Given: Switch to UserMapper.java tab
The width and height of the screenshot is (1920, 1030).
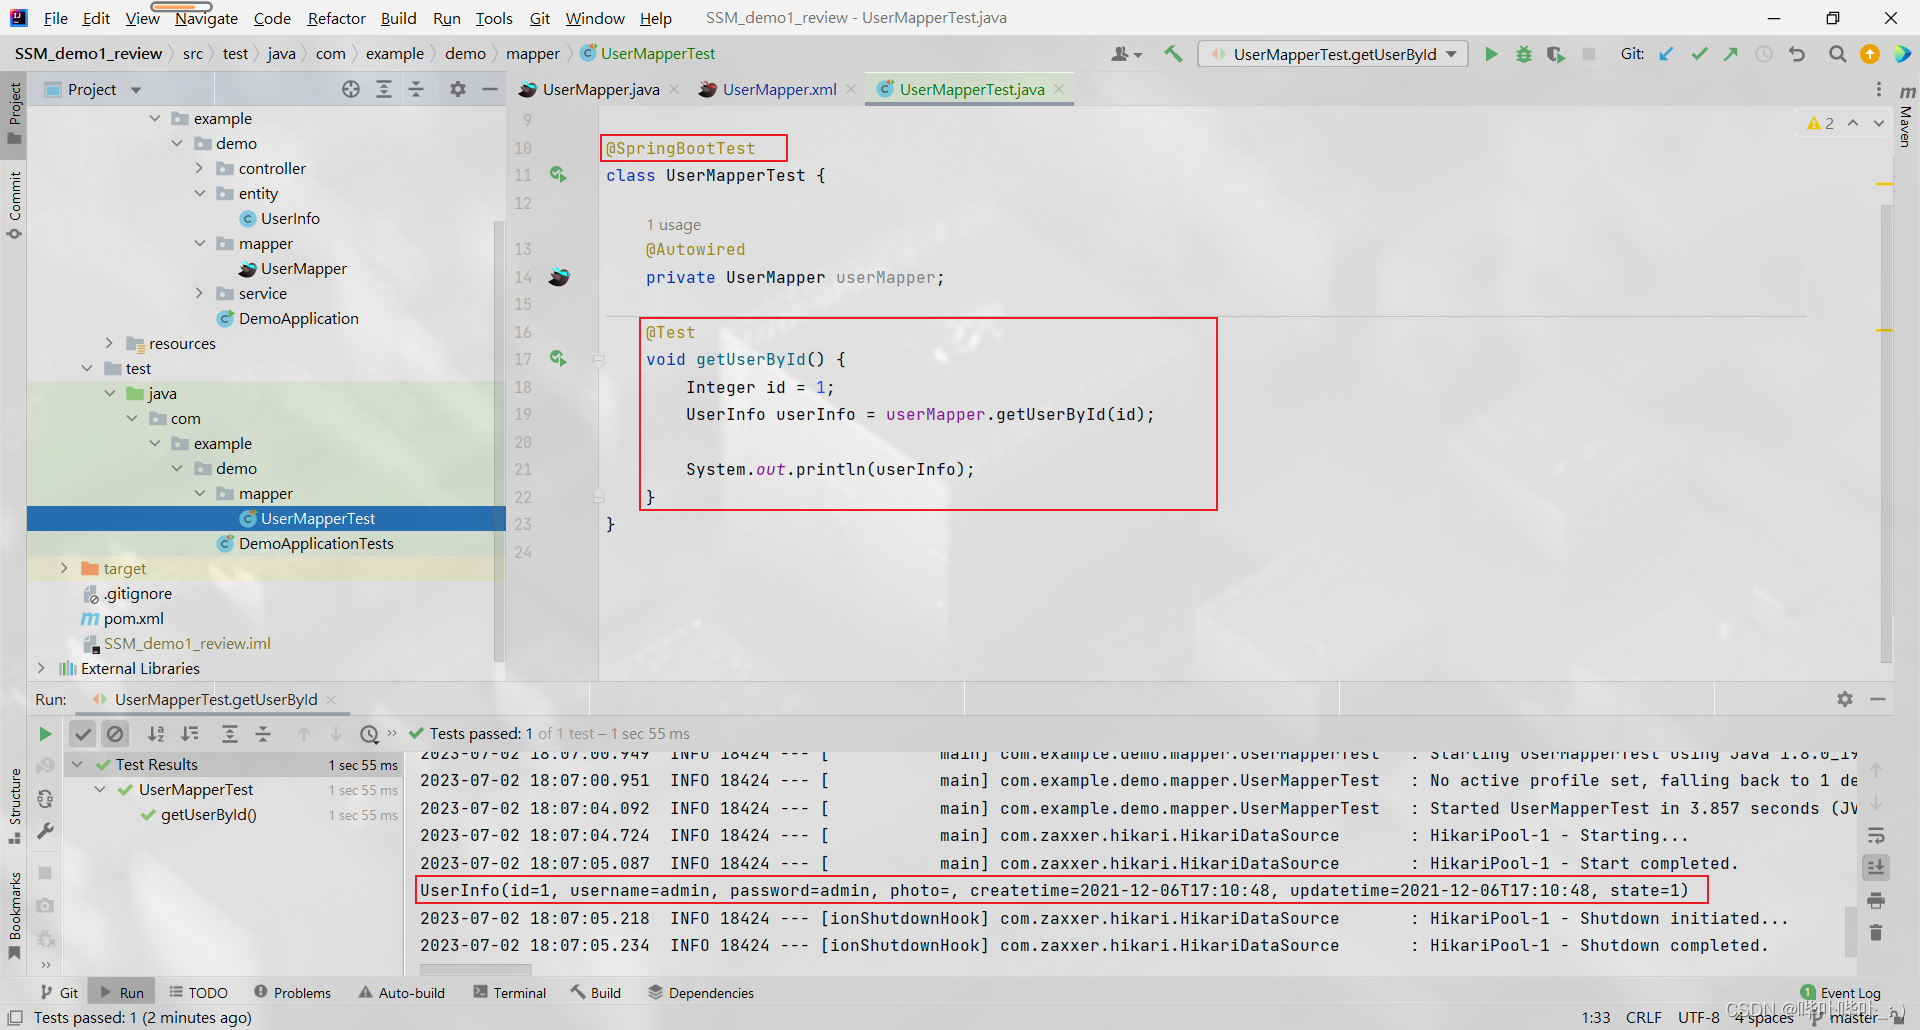Looking at the screenshot, I should pos(600,89).
